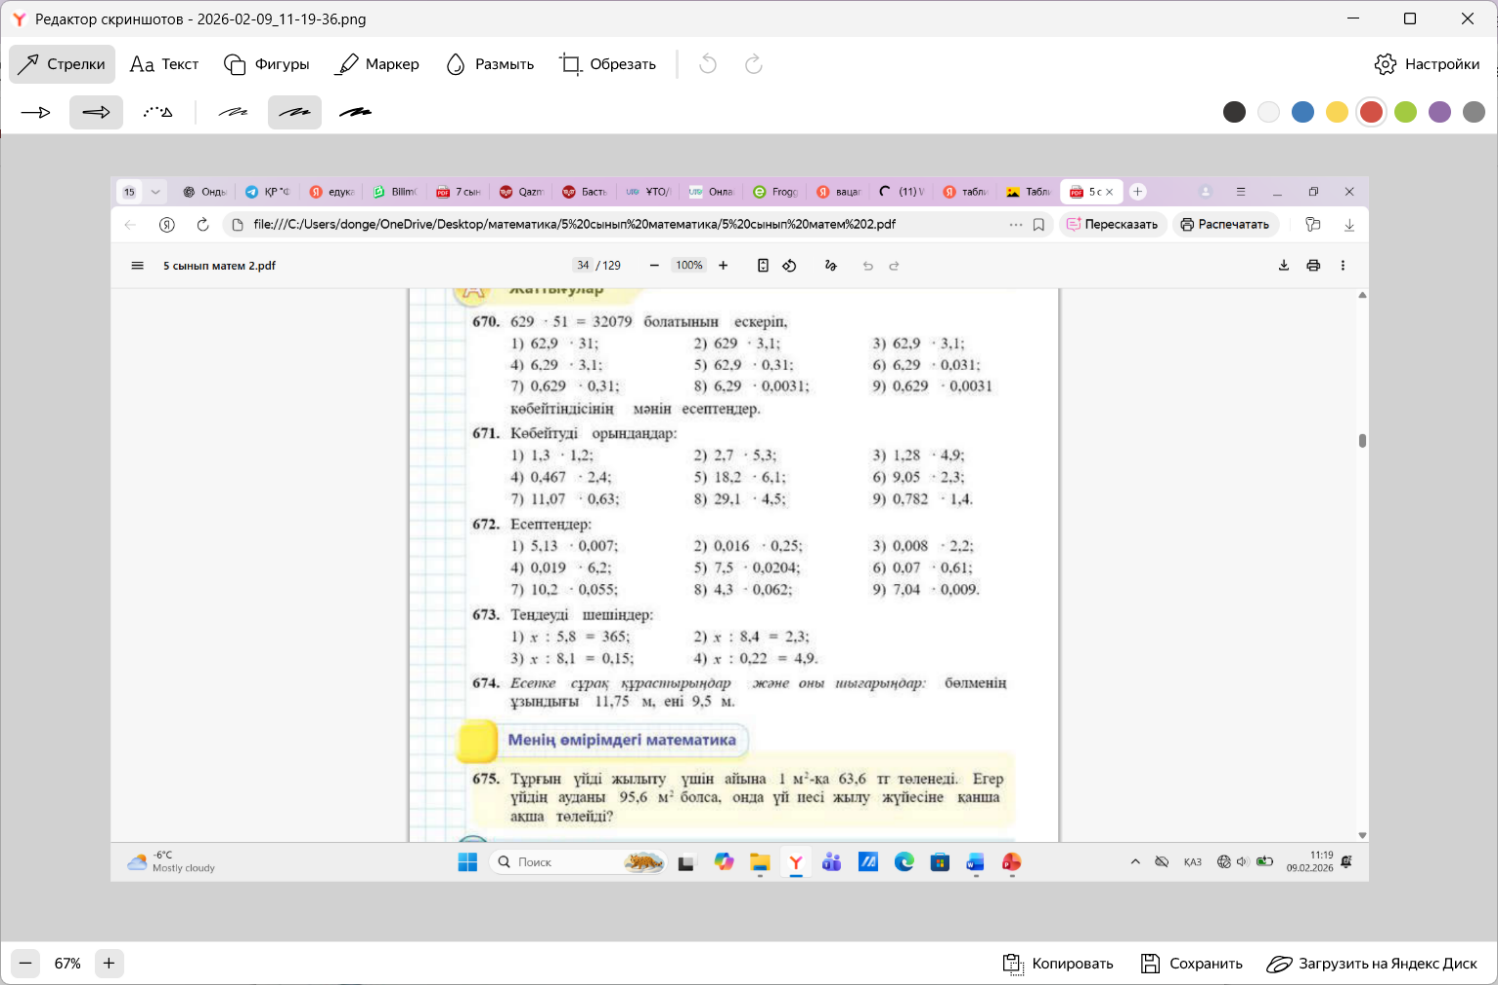Click the PDF print icon in the capture

click(1313, 266)
